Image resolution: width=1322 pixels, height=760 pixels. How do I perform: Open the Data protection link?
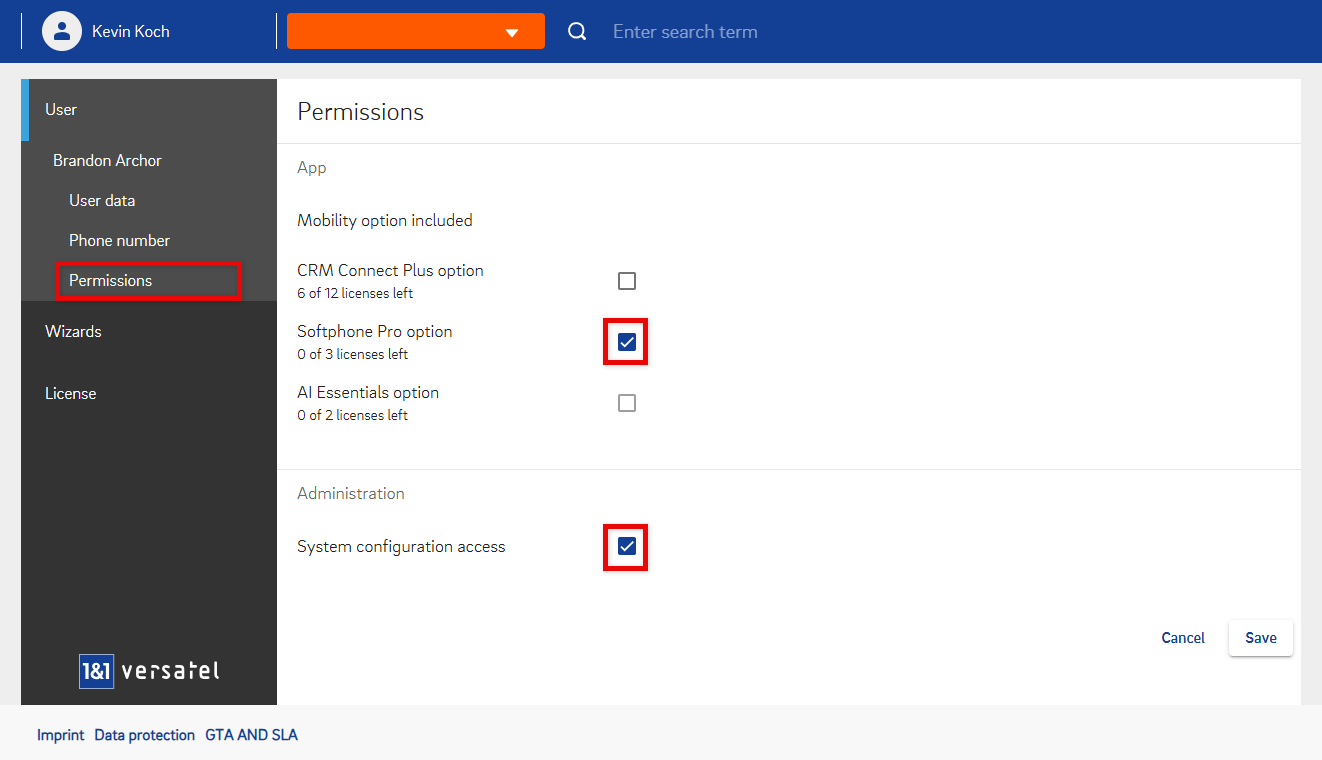(x=144, y=735)
